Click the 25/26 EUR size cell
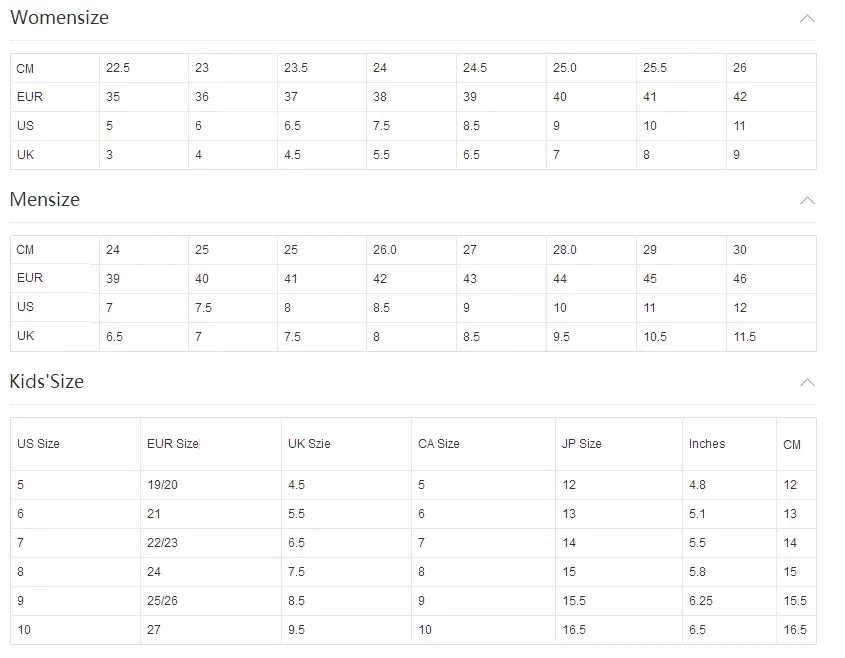845x658 pixels. [162, 600]
